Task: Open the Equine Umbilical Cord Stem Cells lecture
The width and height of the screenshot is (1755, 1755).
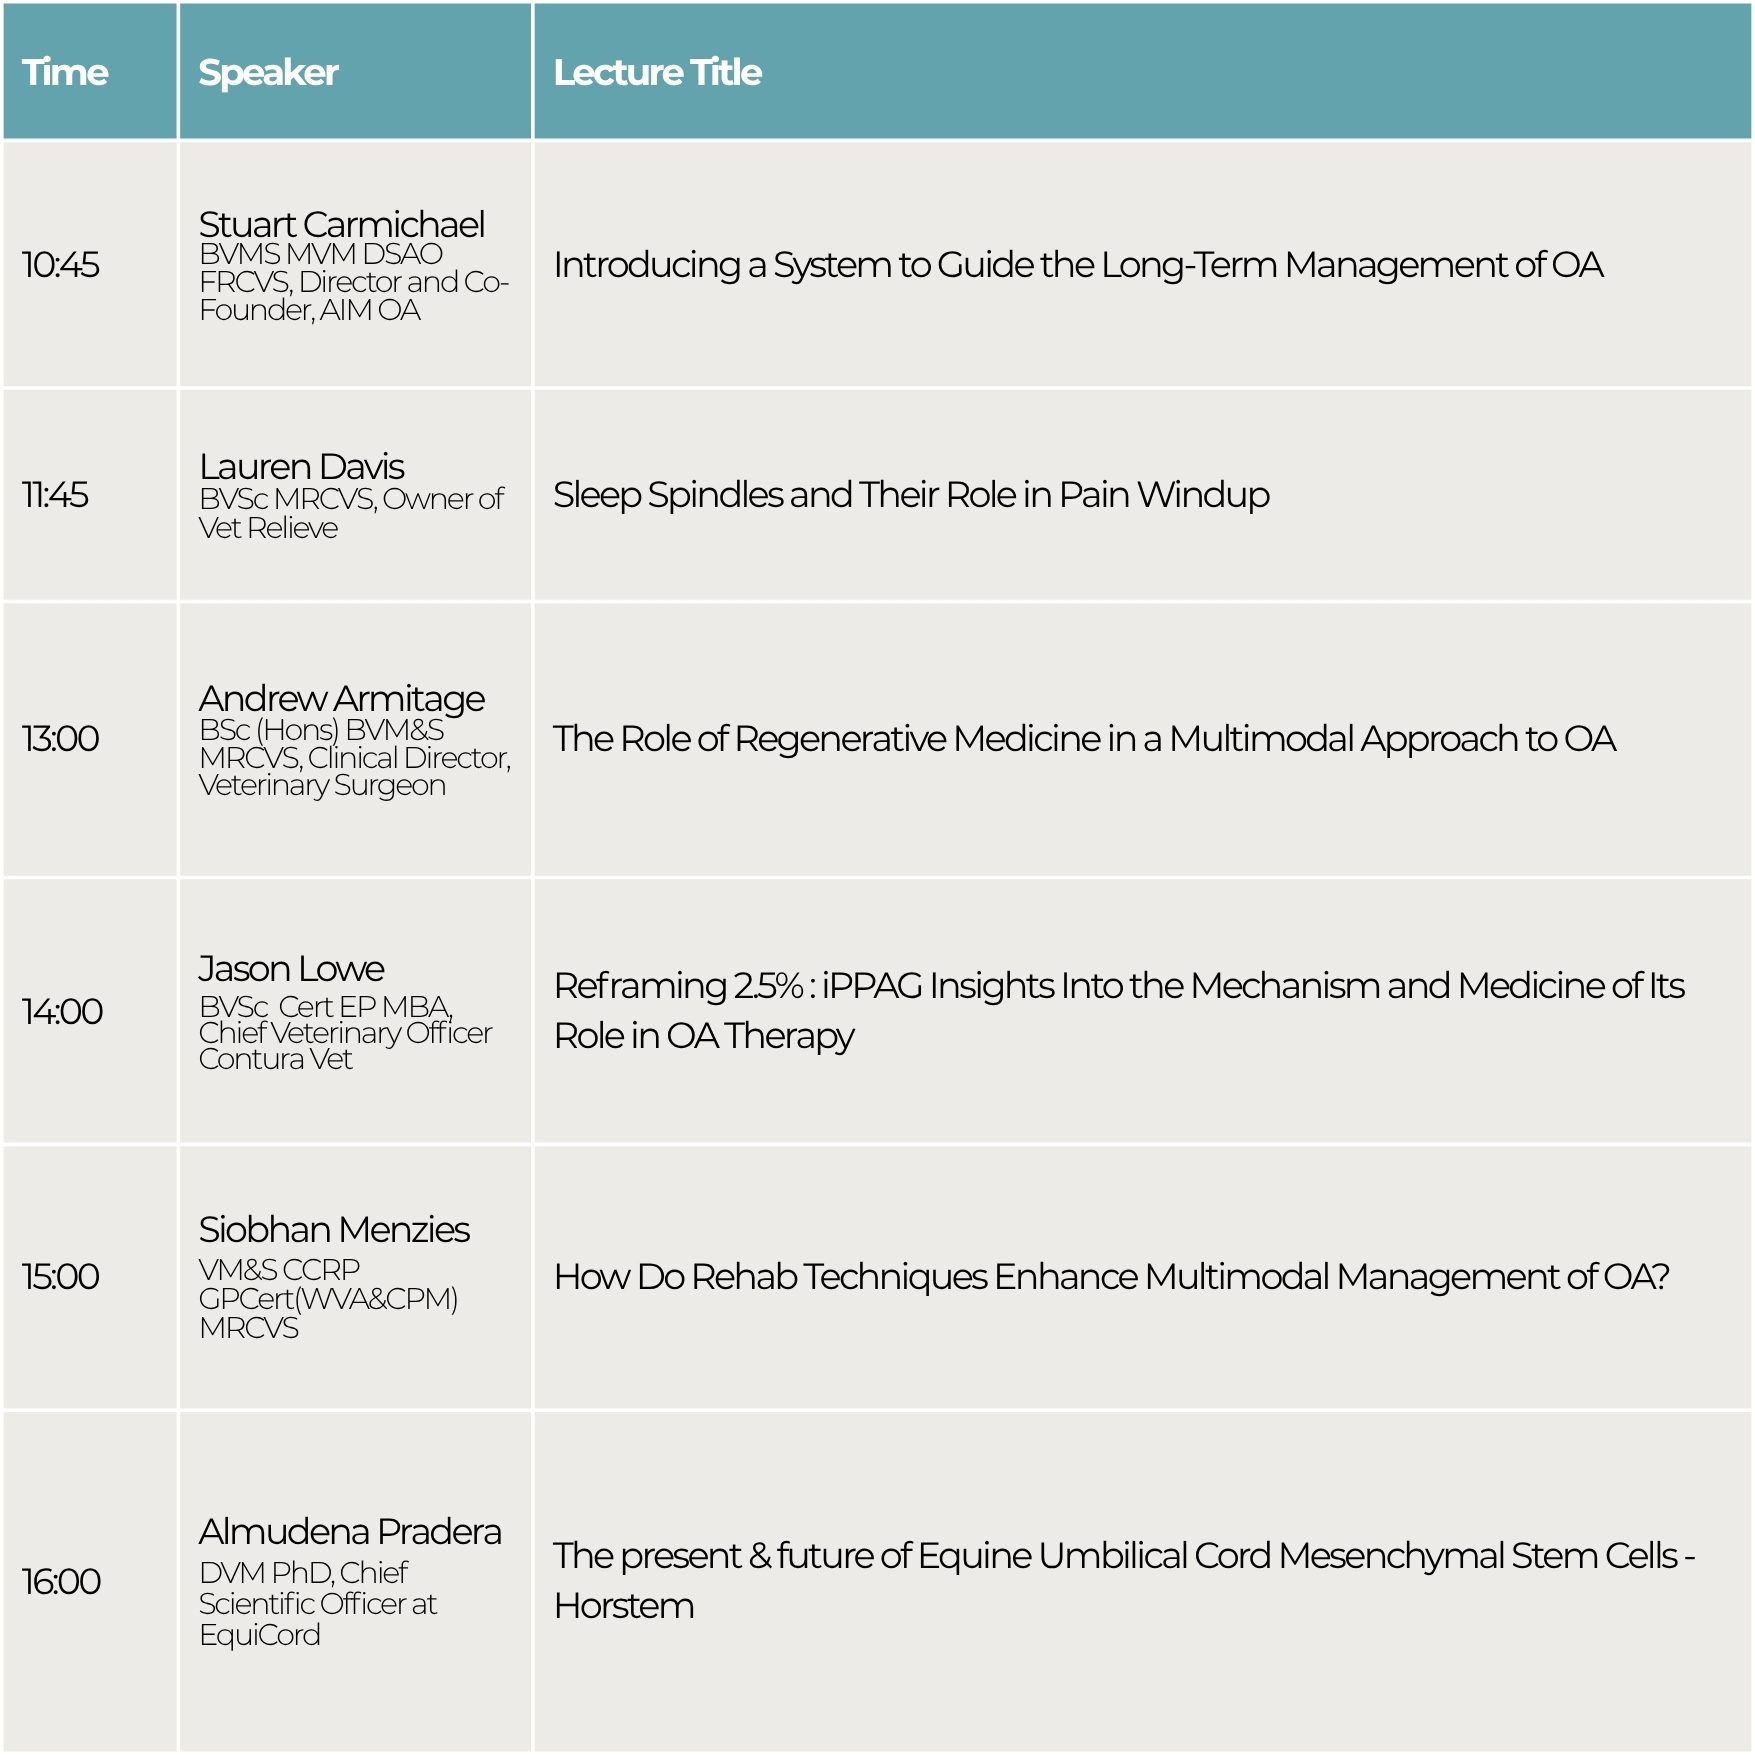Action: (x=1124, y=1580)
